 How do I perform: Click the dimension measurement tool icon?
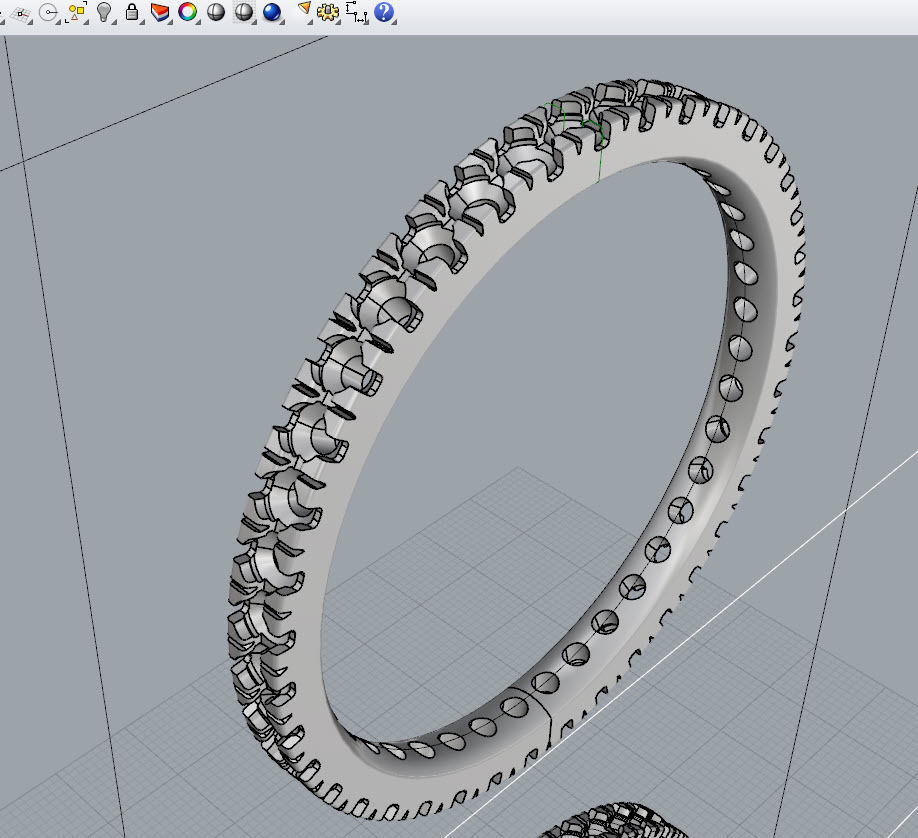point(356,12)
